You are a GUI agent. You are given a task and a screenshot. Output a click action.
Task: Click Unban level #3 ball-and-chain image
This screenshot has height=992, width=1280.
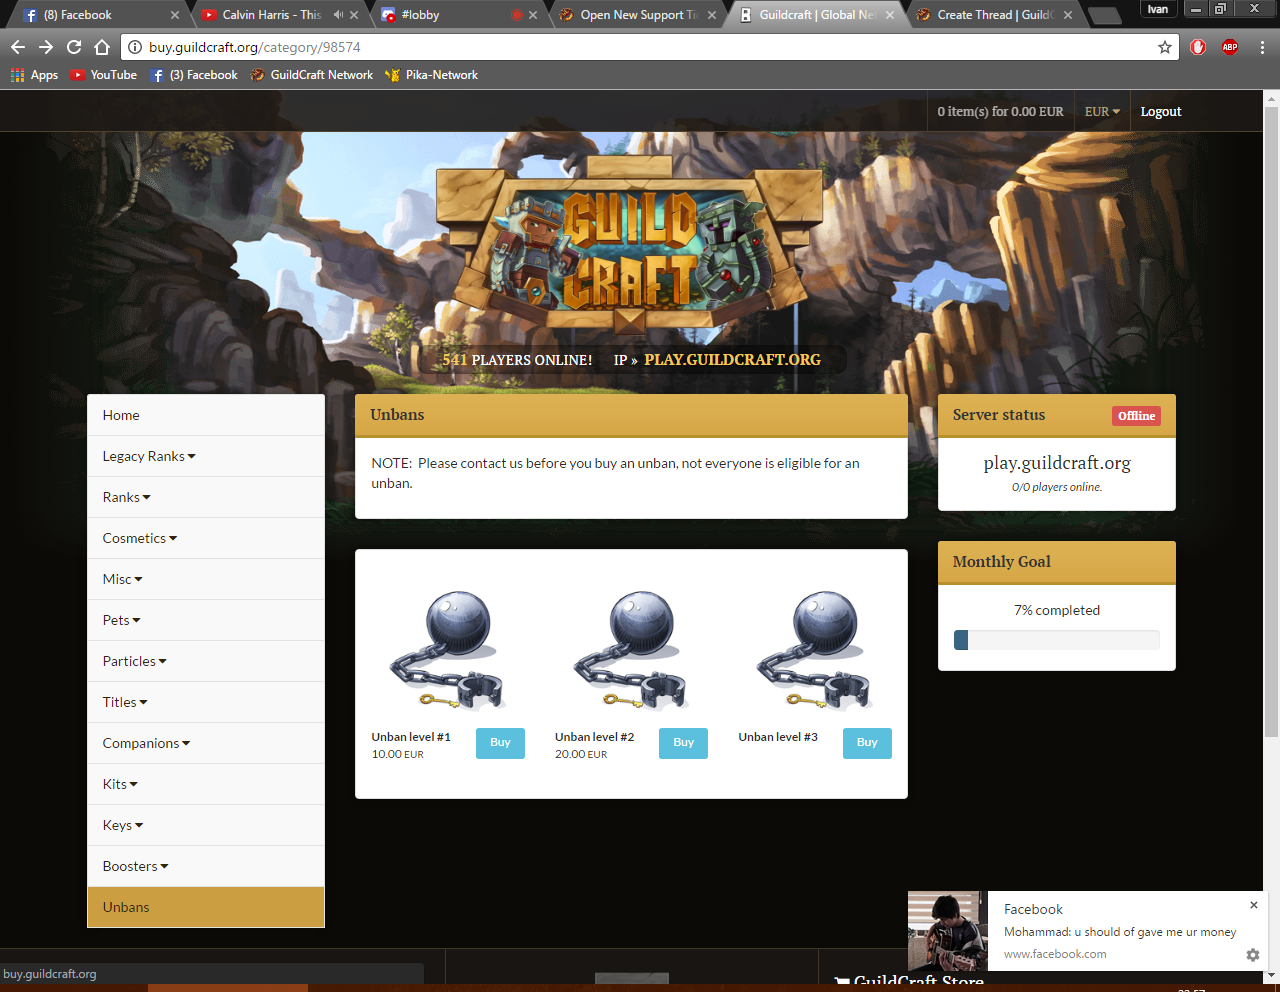click(815, 650)
